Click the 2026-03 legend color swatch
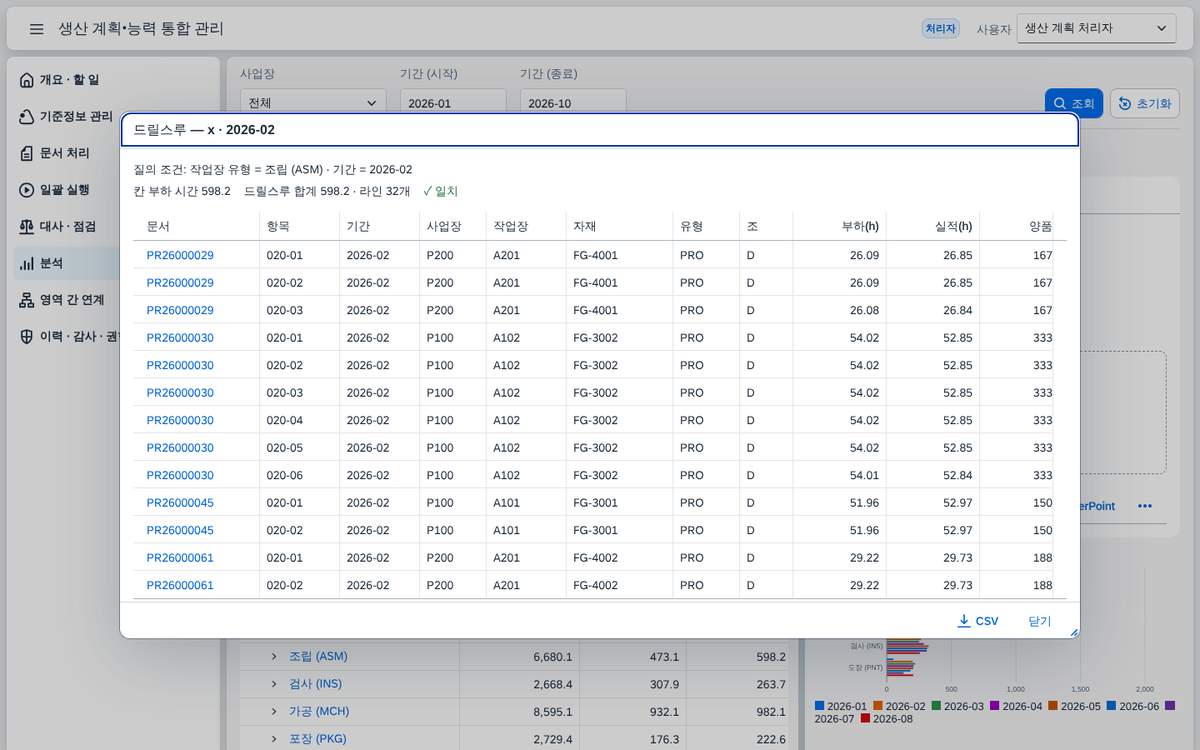This screenshot has width=1200, height=750. 936,706
